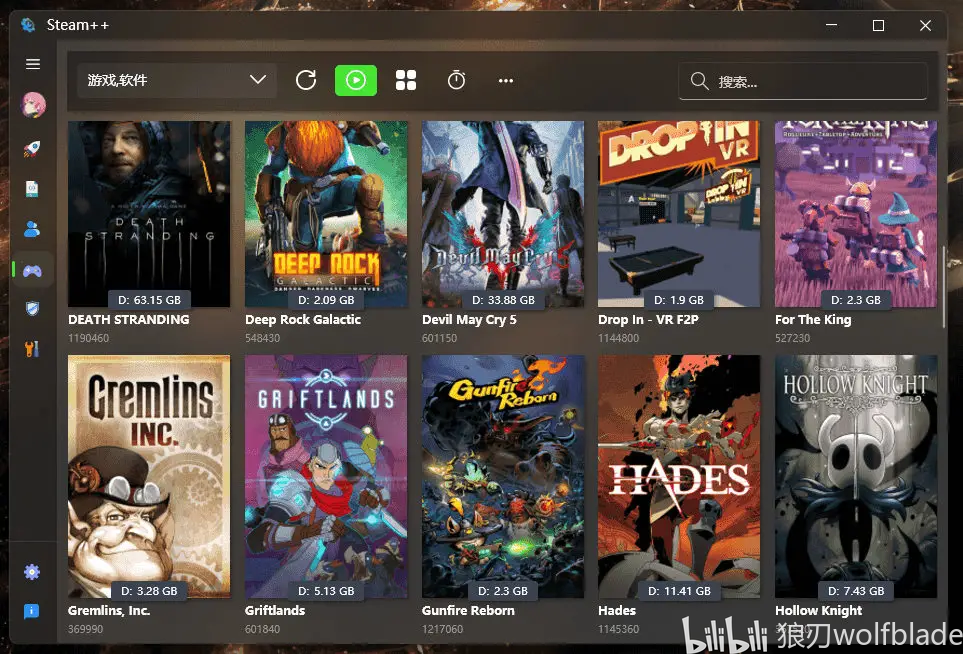Click the D: 3.28 GB size badge
This screenshot has height=654, width=963.
(x=149, y=591)
